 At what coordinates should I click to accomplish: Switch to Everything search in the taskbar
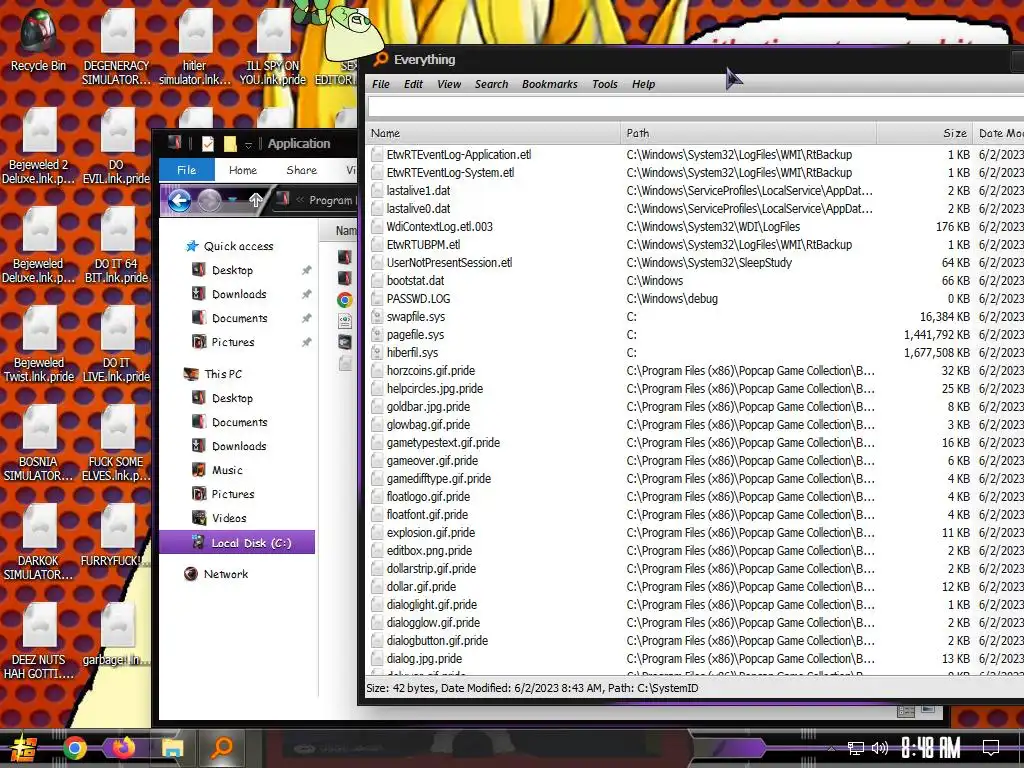[x=222, y=746]
